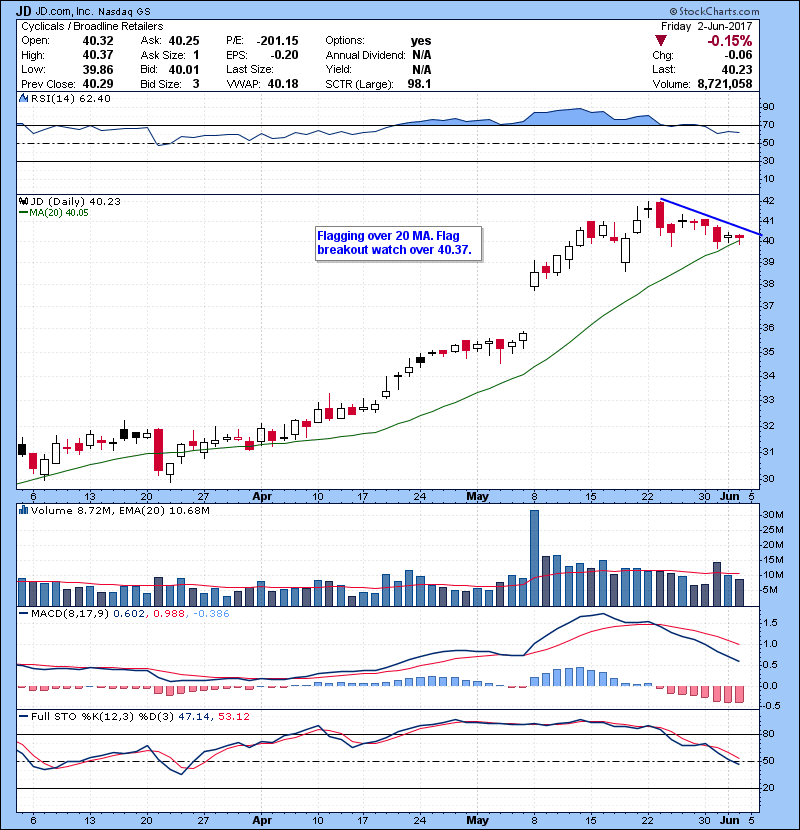This screenshot has height=830, width=800.
Task: Click the flag breakout annotation text box
Action: (x=398, y=243)
